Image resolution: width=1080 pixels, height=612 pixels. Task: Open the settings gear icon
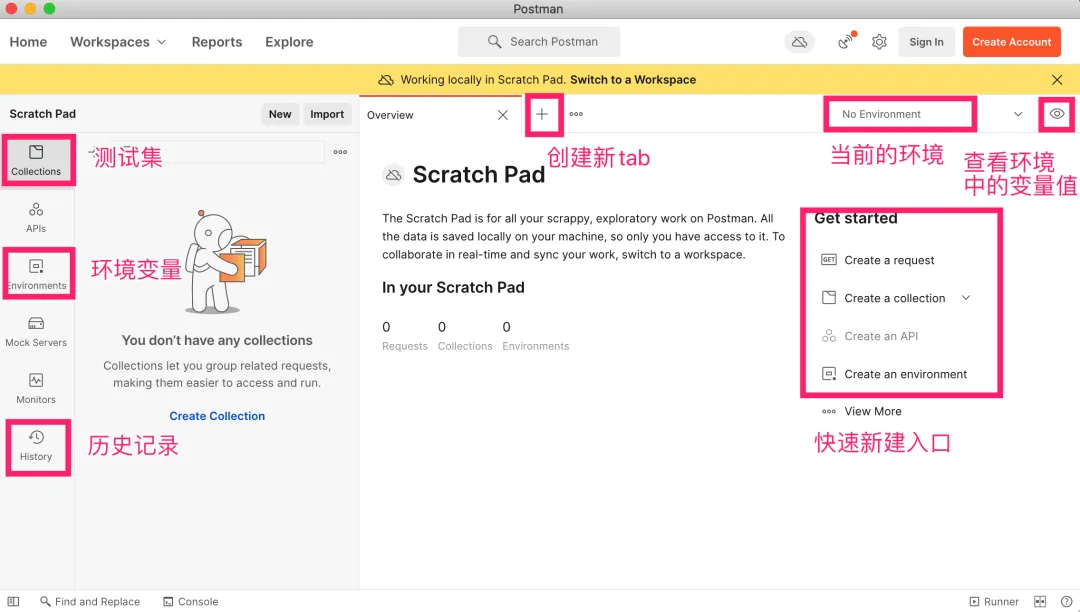click(x=879, y=42)
